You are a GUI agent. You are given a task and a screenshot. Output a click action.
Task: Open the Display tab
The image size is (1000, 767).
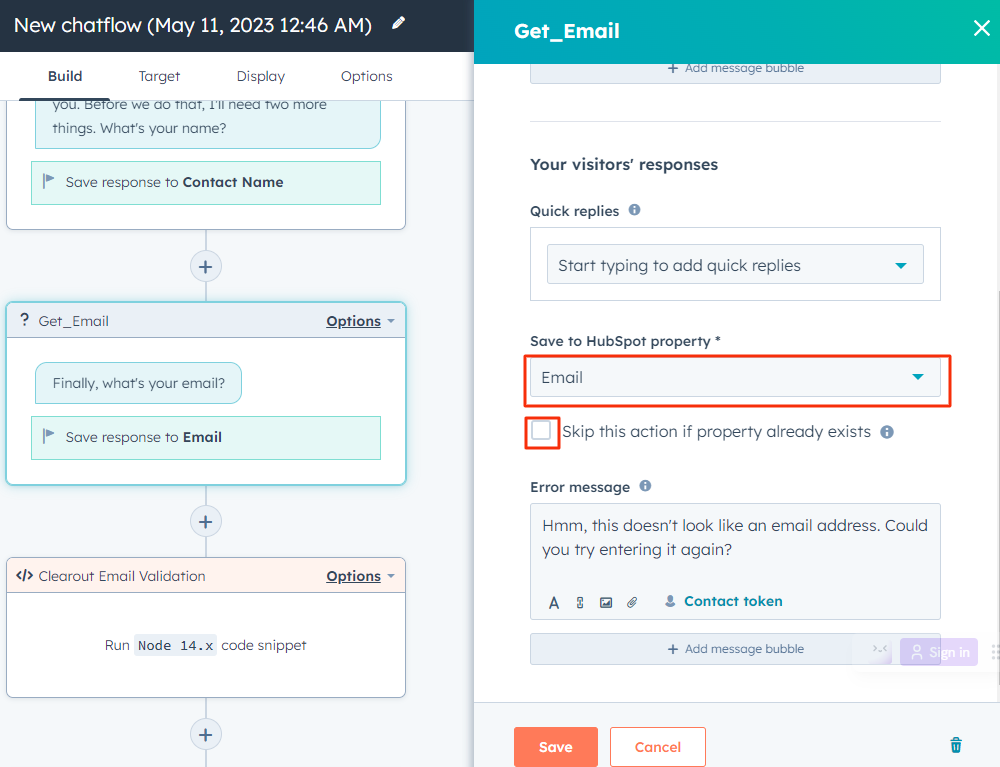[x=260, y=76]
